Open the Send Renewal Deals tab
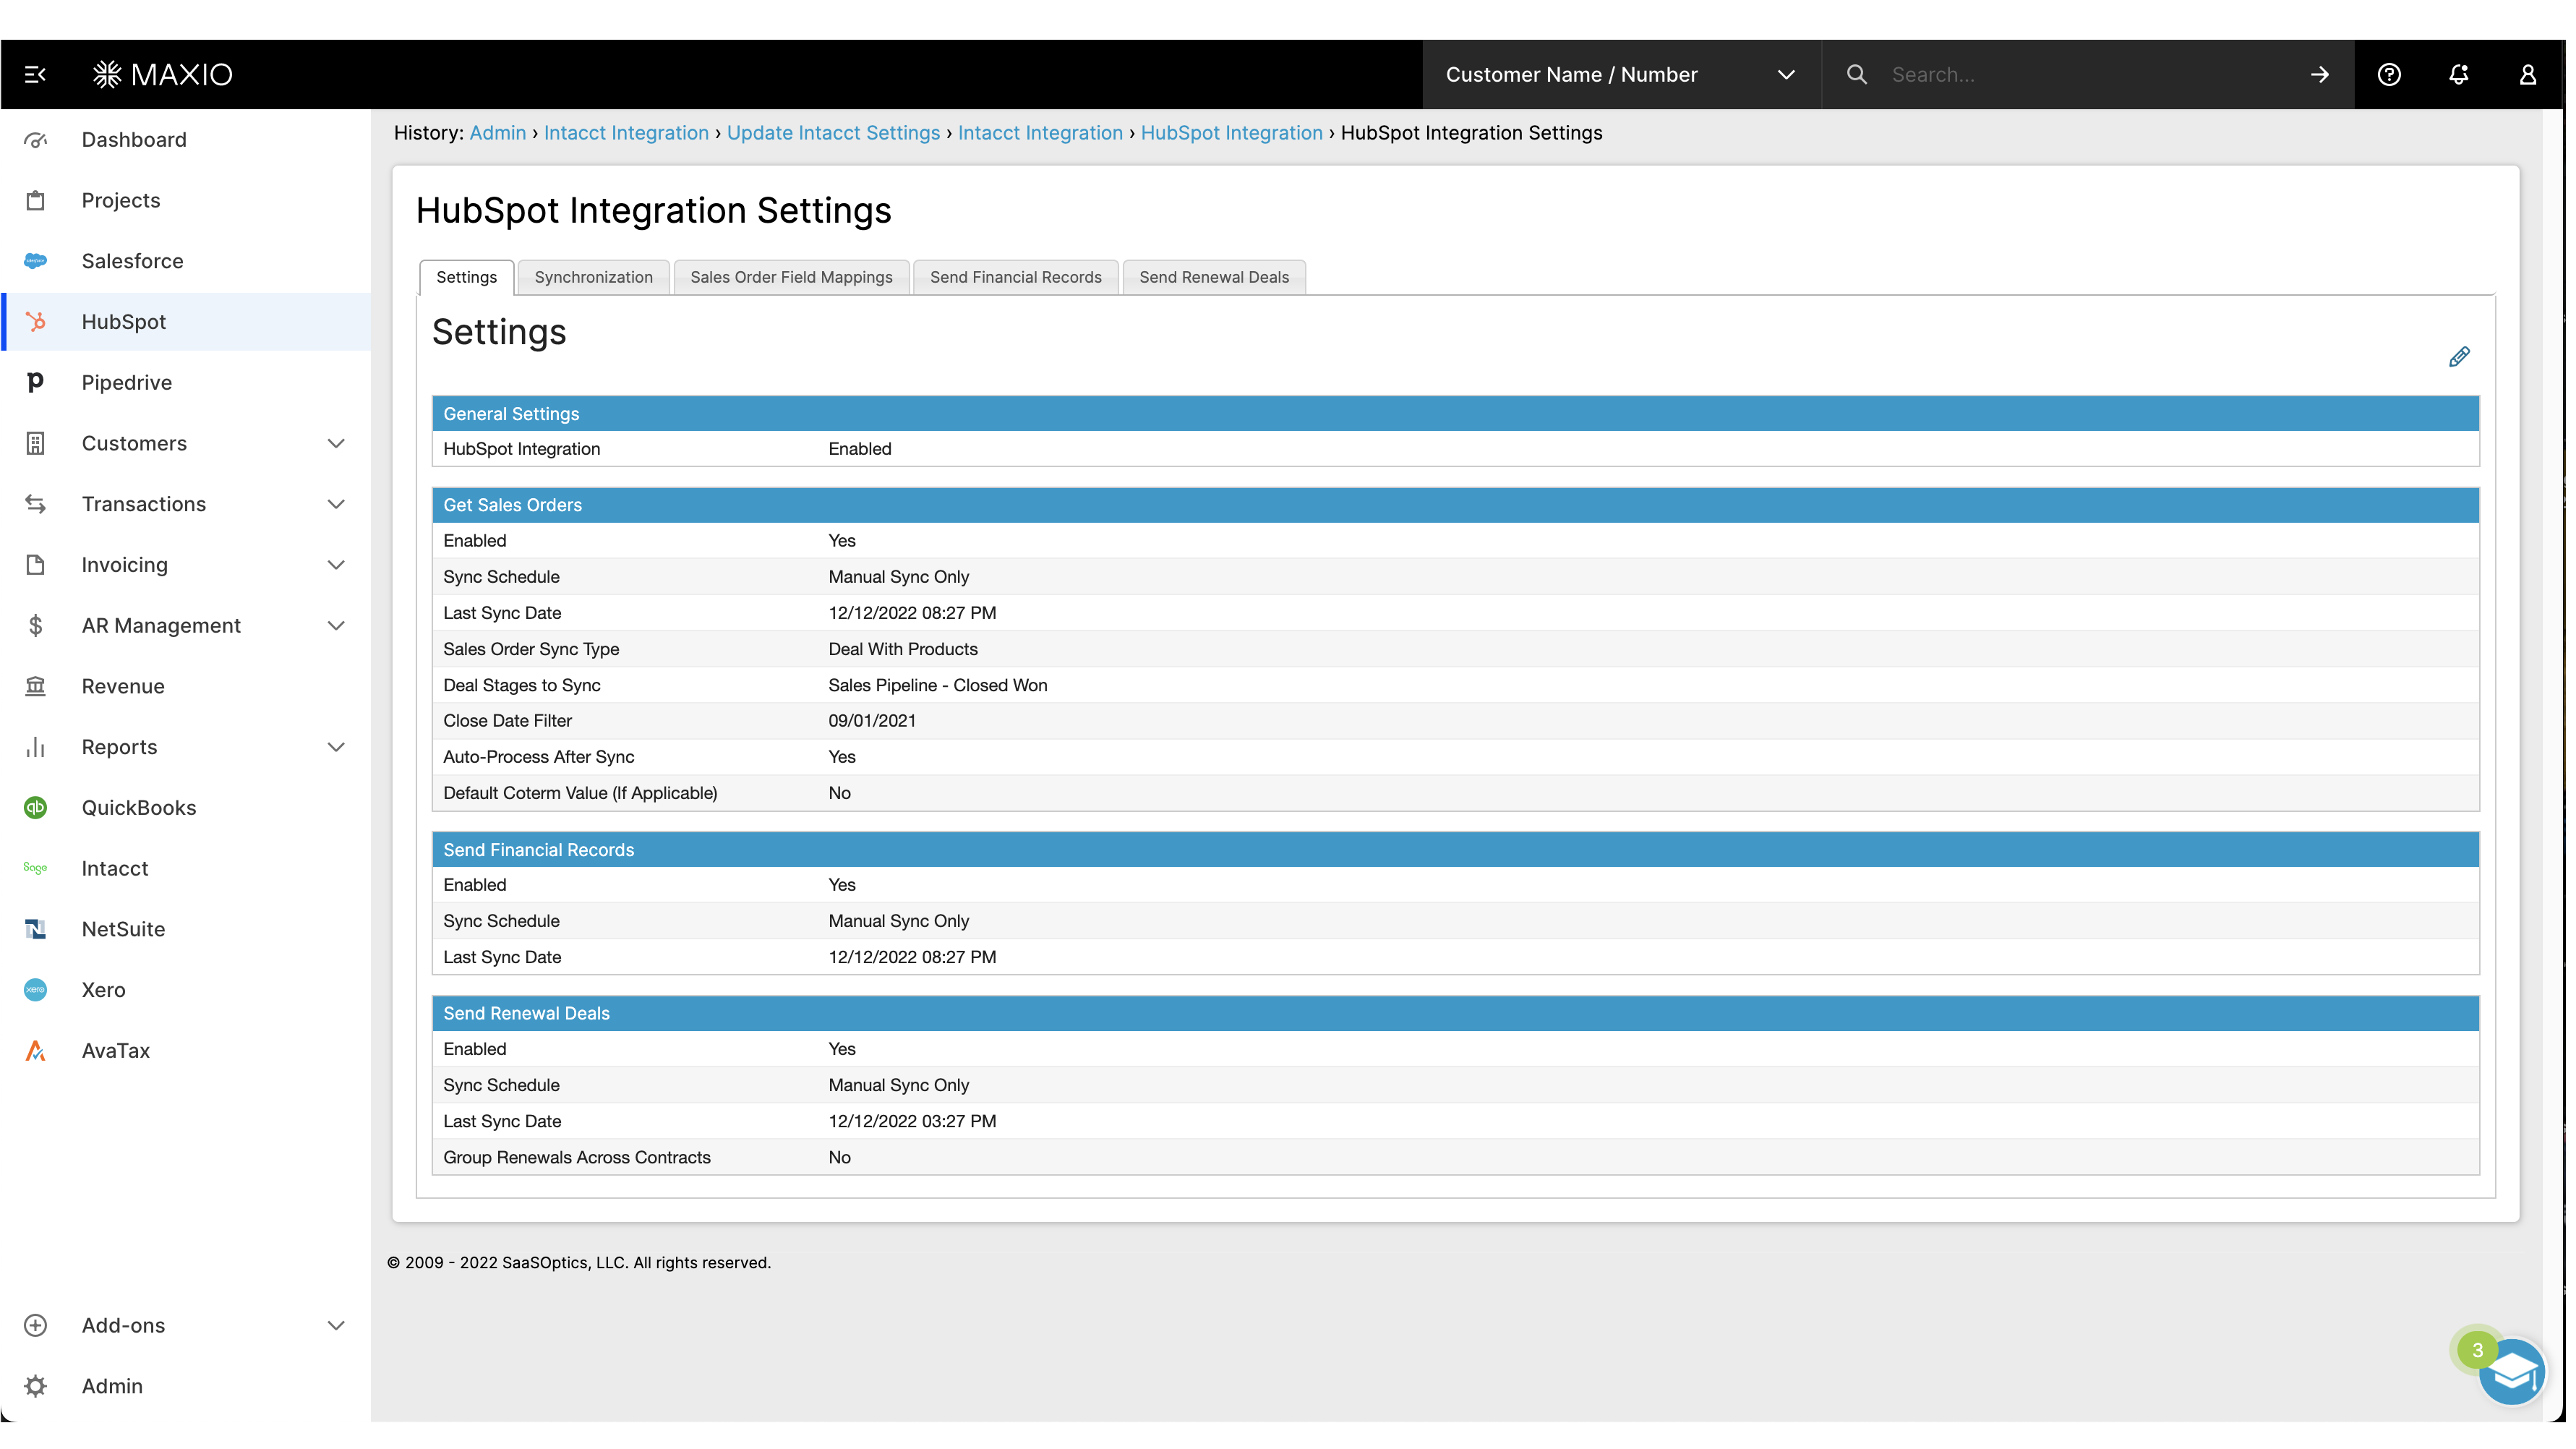The height and width of the screenshot is (1449, 2576). [x=1214, y=277]
